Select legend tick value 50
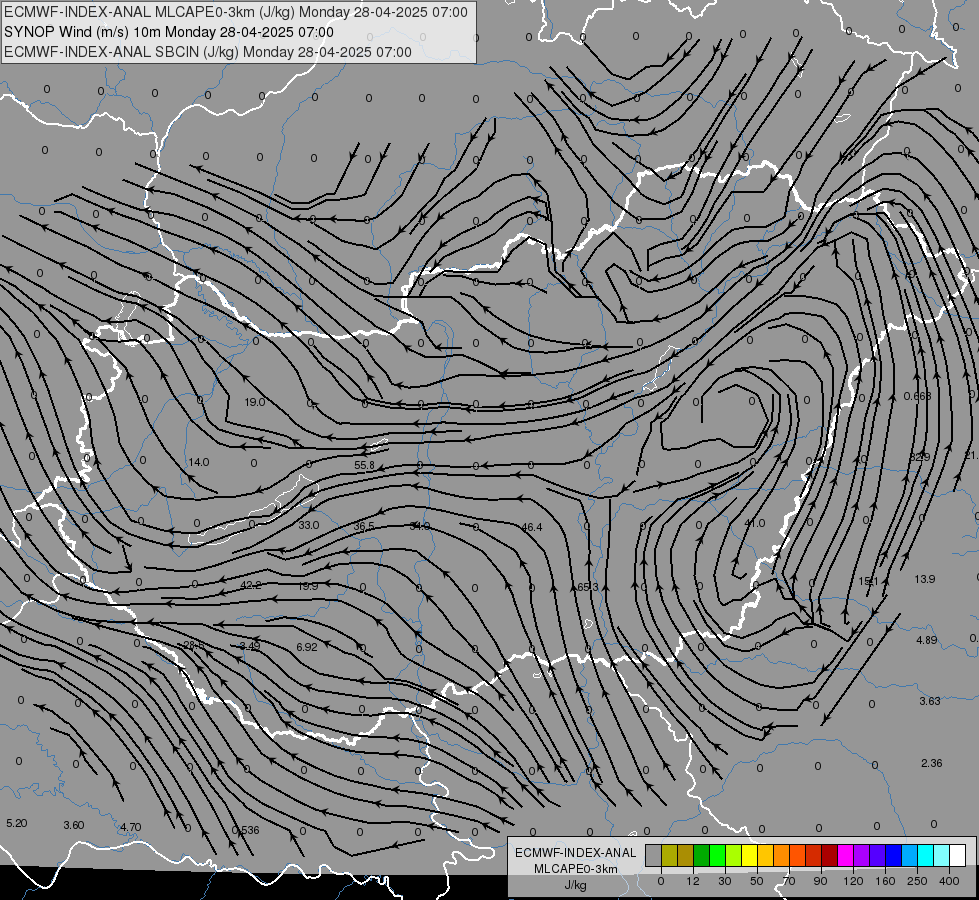979x900 pixels. click(756, 881)
